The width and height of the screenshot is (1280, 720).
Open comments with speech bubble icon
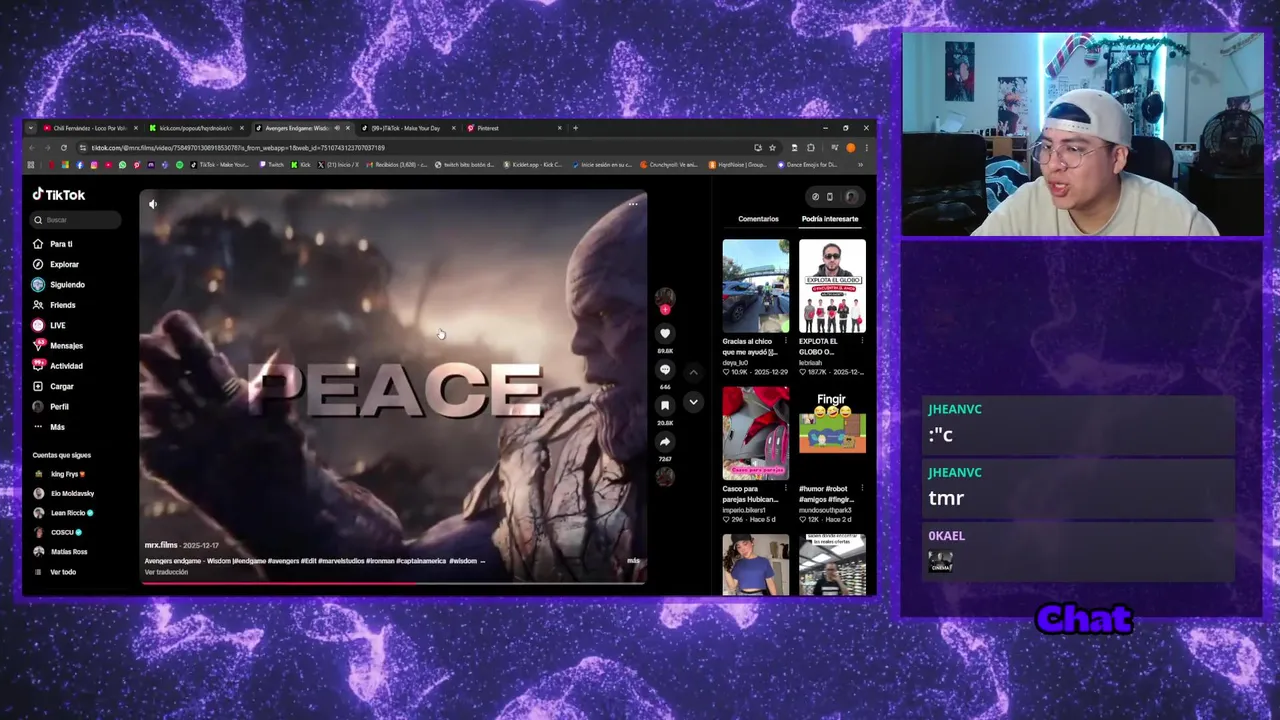(x=665, y=370)
